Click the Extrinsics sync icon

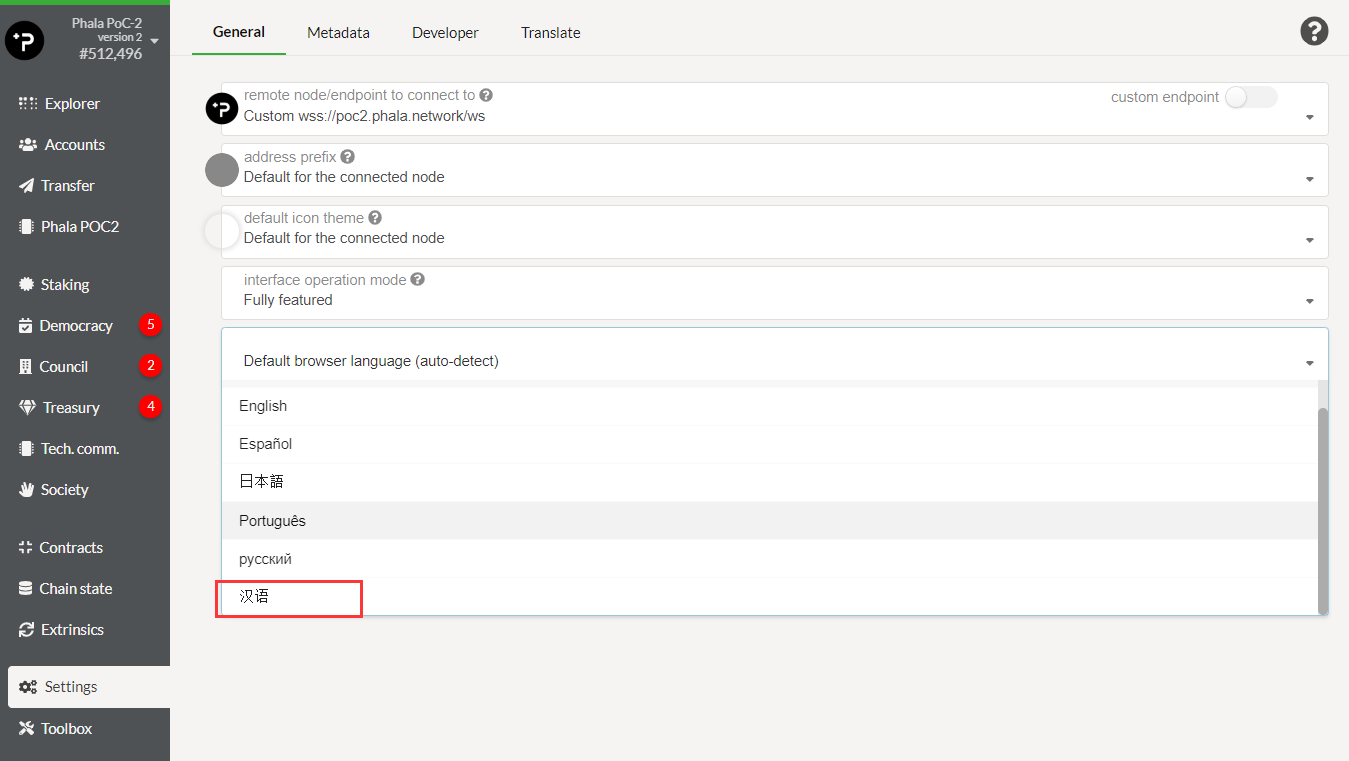tap(26, 630)
